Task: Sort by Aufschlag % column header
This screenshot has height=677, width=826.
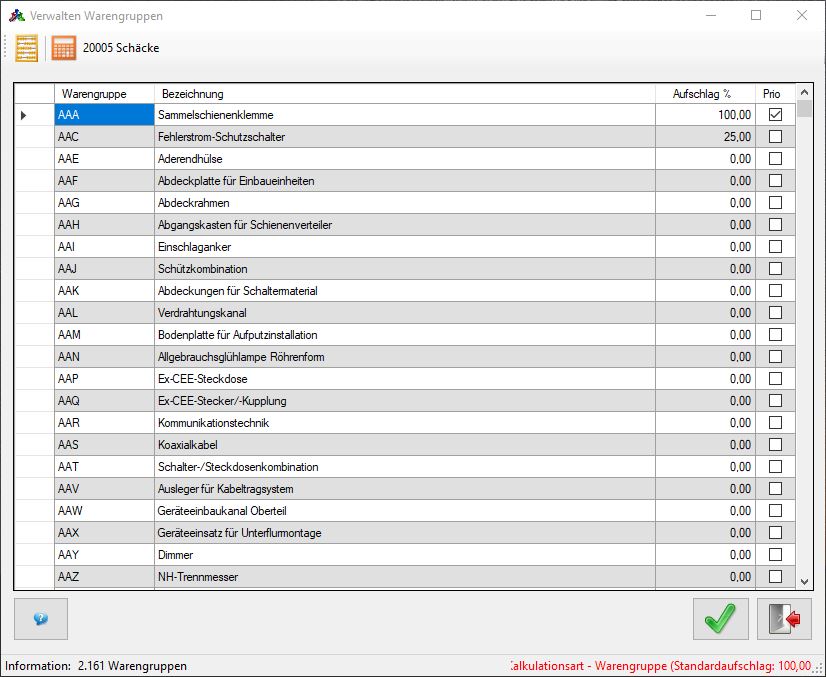Action: point(705,94)
